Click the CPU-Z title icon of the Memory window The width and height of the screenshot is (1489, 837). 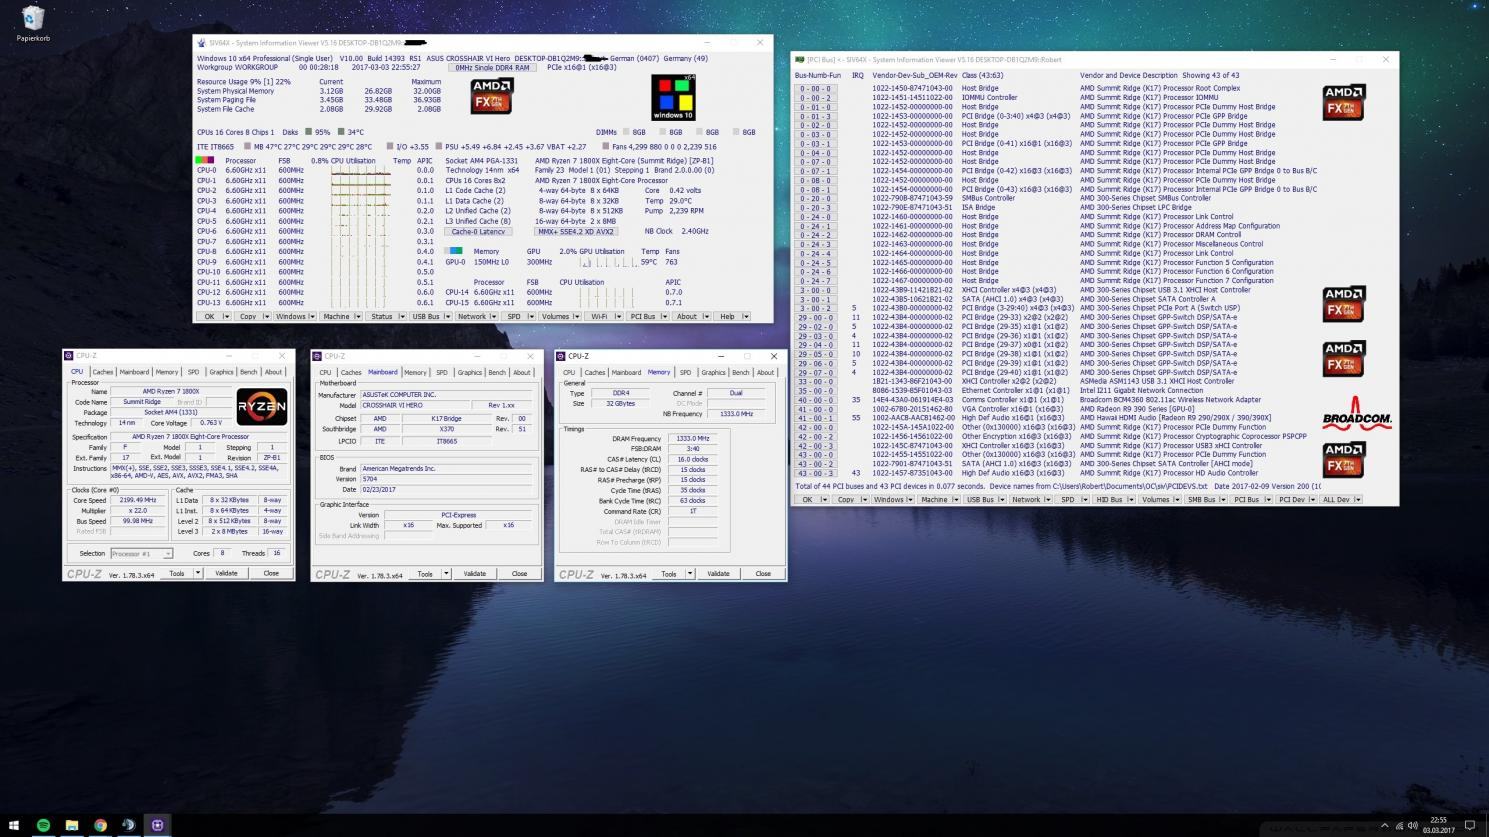point(561,356)
